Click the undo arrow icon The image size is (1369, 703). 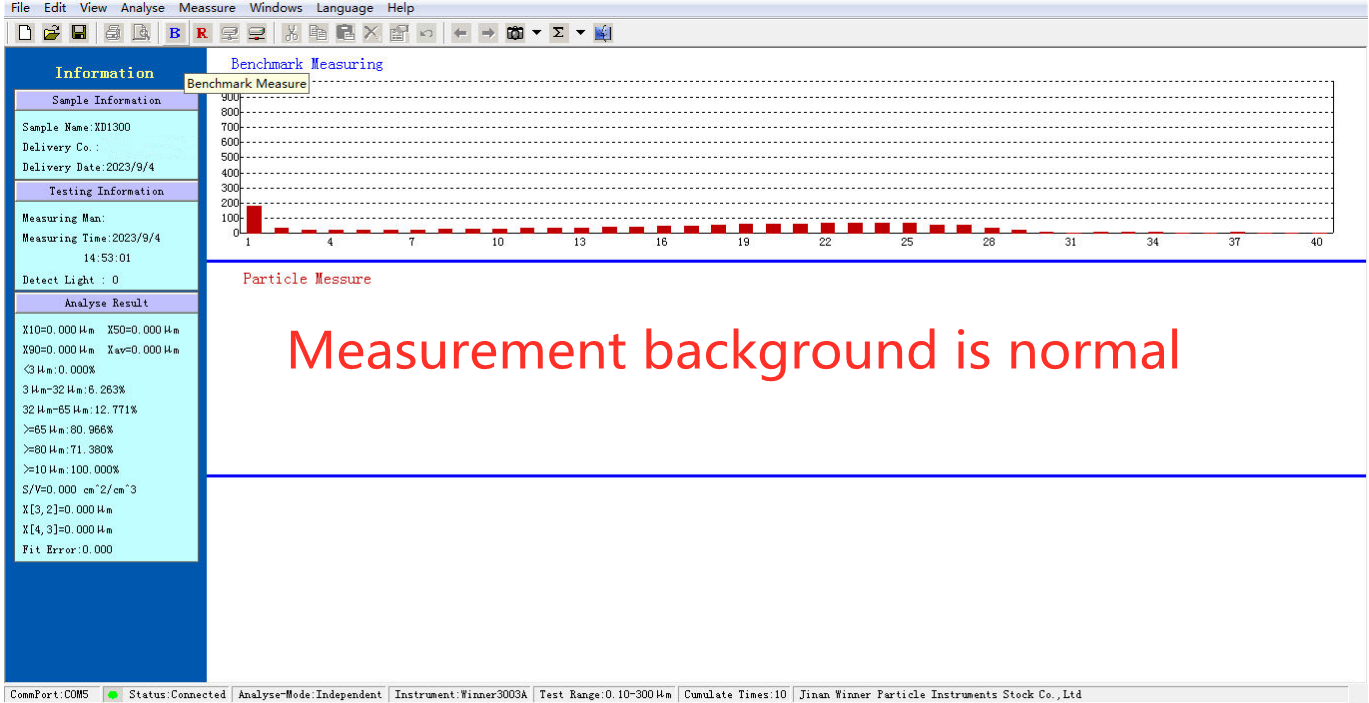click(425, 32)
